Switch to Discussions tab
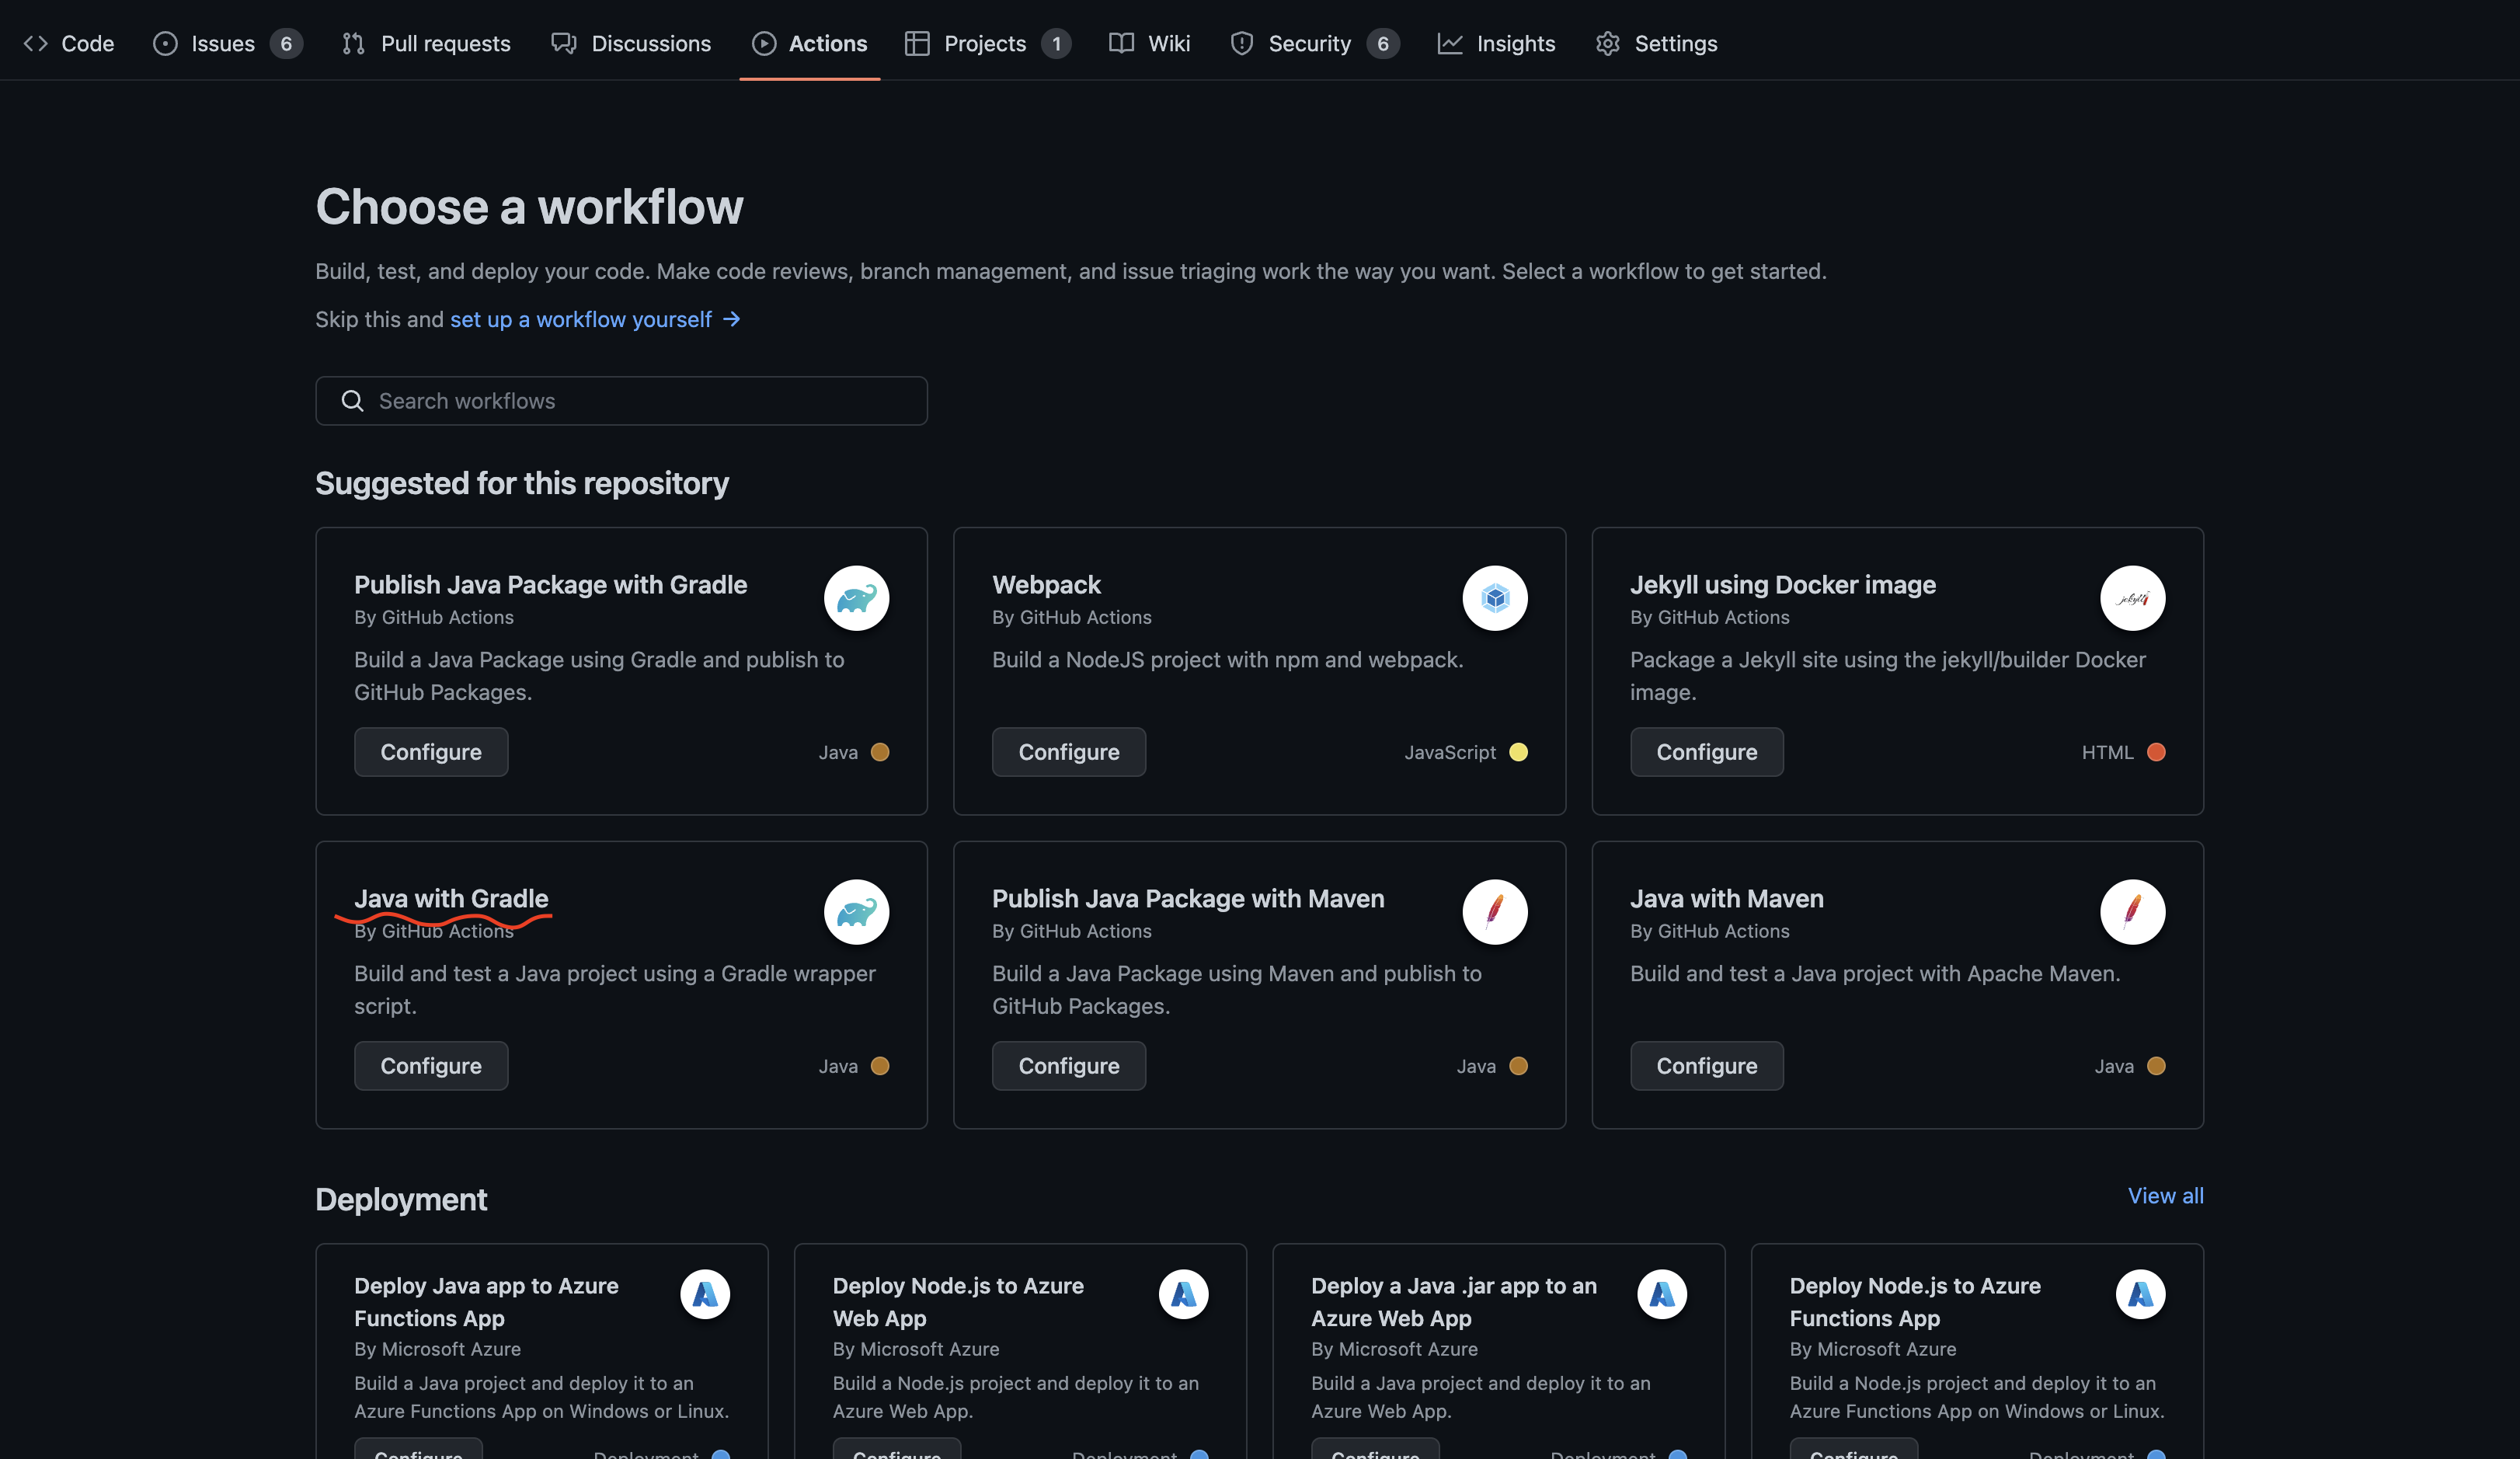2520x1459 pixels. pos(631,43)
